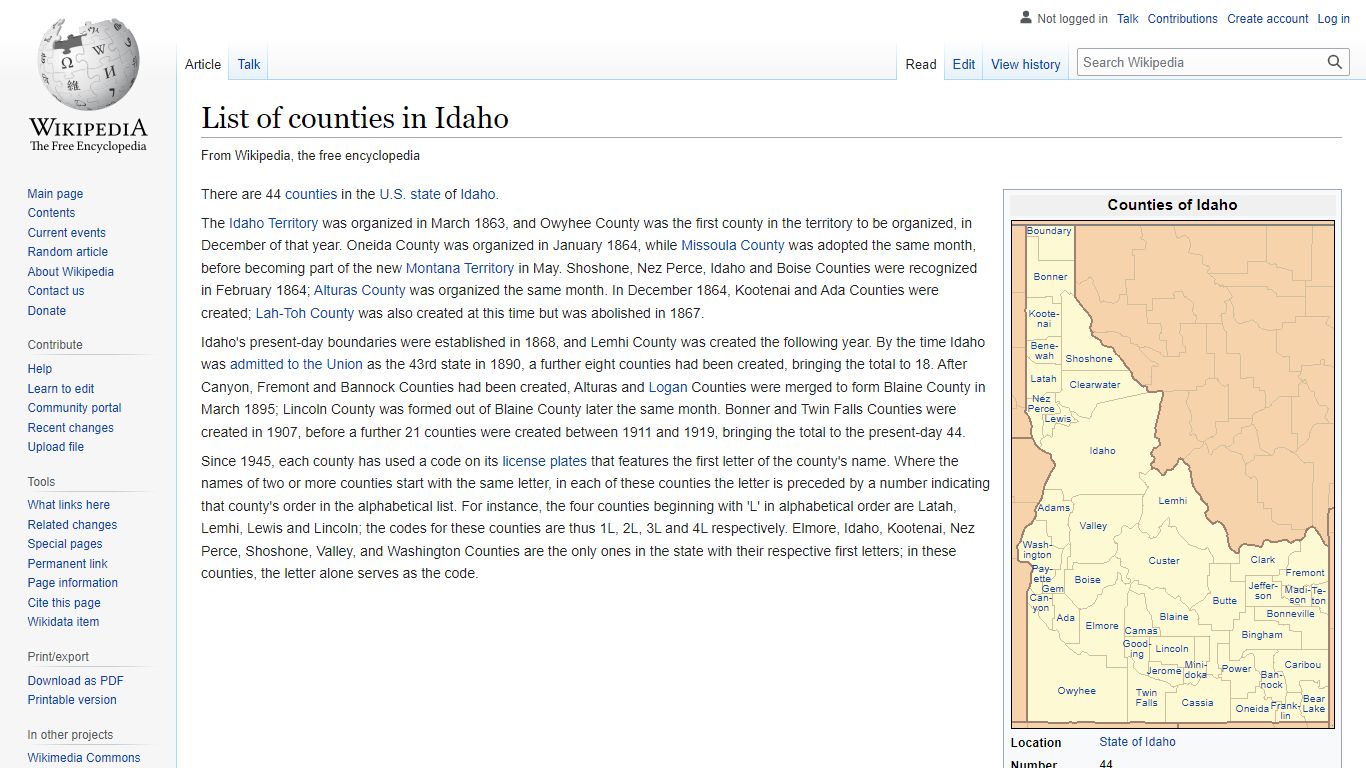Click Idaho county label on the map
This screenshot has height=768, width=1366.
[x=1102, y=451]
